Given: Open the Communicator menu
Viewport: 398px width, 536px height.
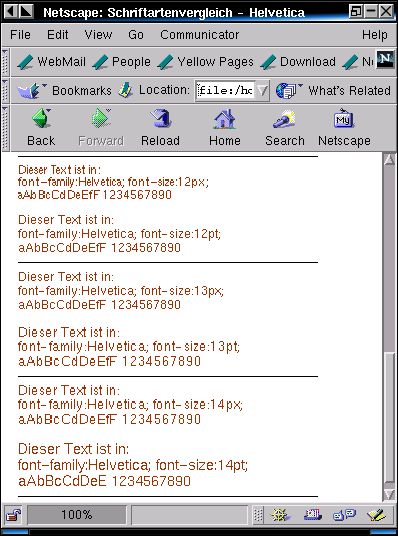Looking at the screenshot, I should (199, 35).
